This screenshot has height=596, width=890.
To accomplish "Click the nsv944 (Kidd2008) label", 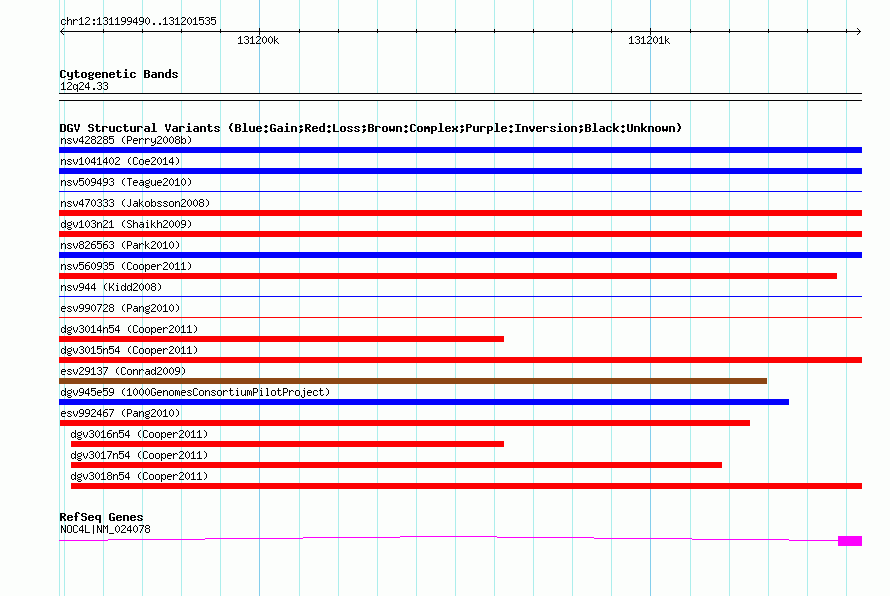I will pyautogui.click(x=111, y=287).
